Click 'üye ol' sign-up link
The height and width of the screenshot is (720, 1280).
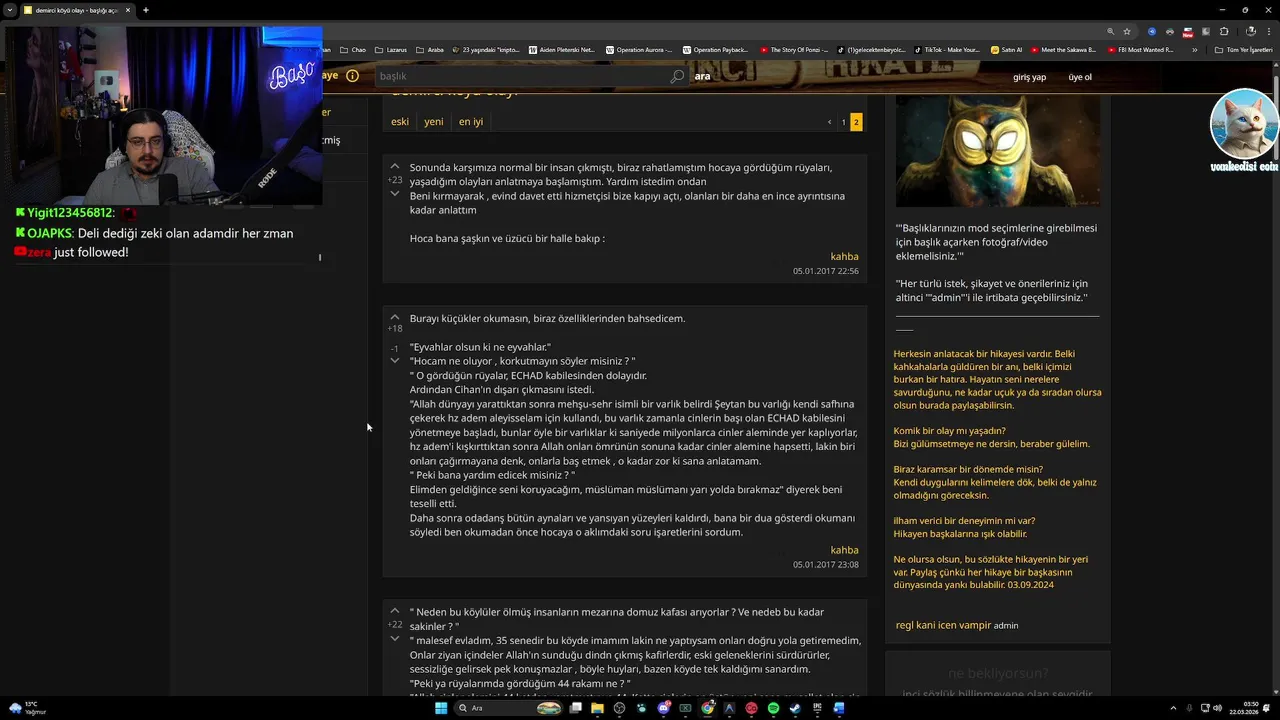pos(1080,77)
